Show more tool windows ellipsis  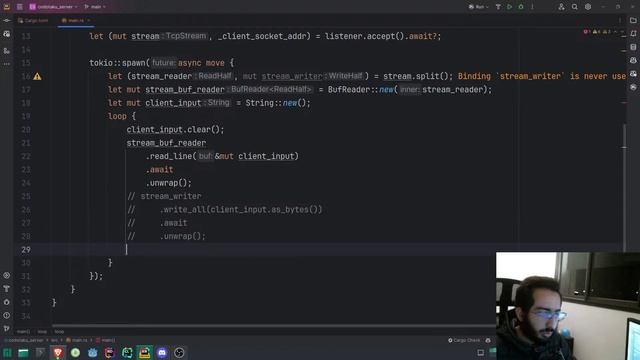(7, 64)
